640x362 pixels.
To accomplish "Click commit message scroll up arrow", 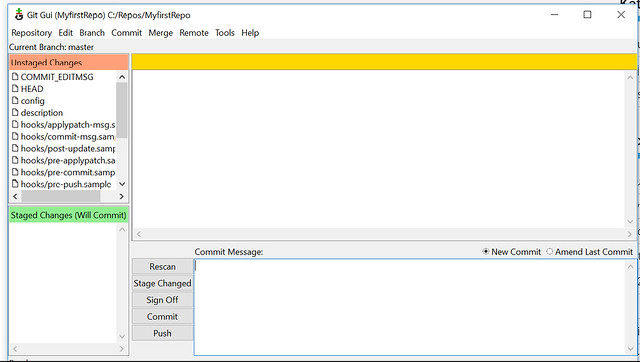I will (630, 267).
